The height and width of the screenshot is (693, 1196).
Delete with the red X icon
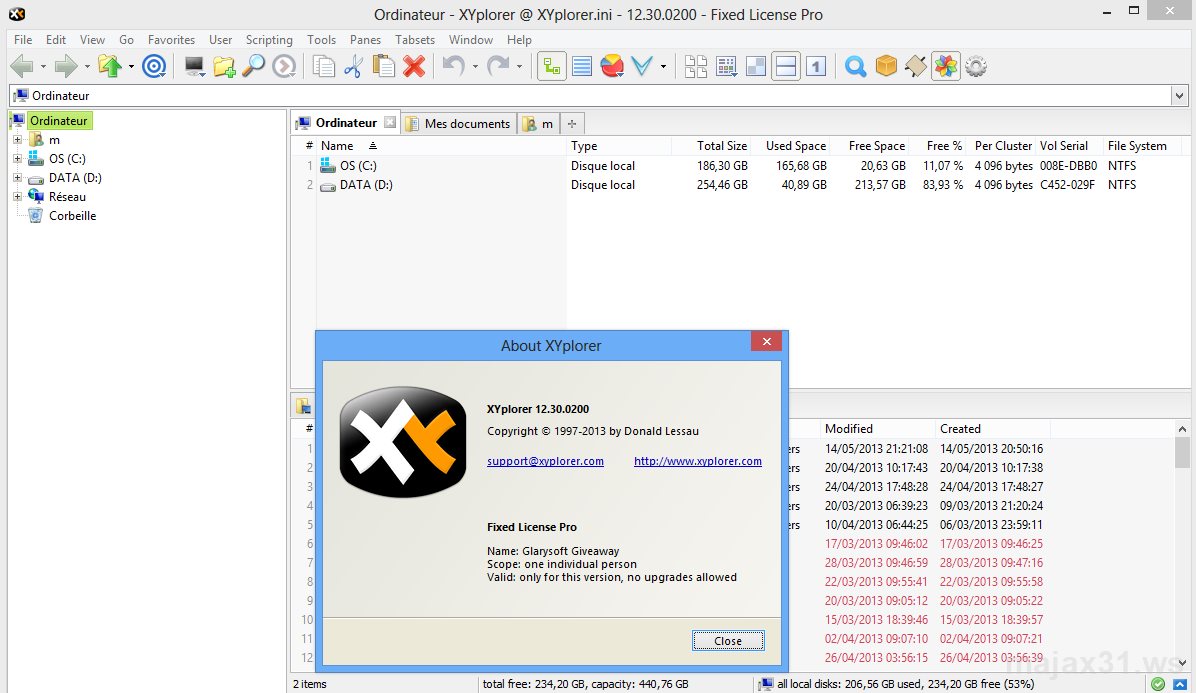[x=414, y=67]
